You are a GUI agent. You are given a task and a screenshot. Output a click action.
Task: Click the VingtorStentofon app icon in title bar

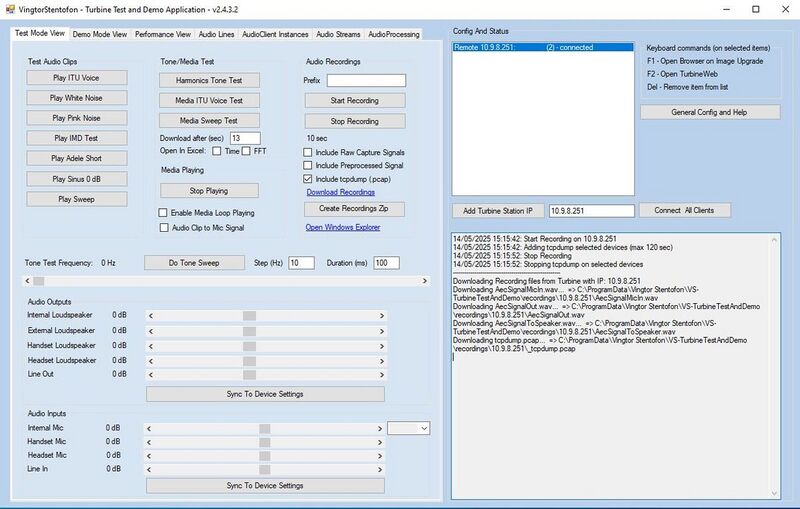pos(10,9)
